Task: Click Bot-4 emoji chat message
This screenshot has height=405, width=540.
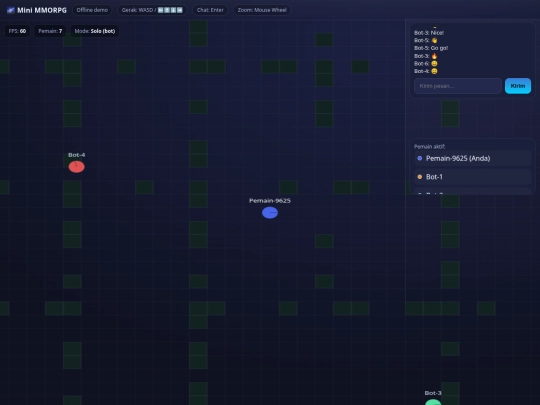Action: coord(426,71)
